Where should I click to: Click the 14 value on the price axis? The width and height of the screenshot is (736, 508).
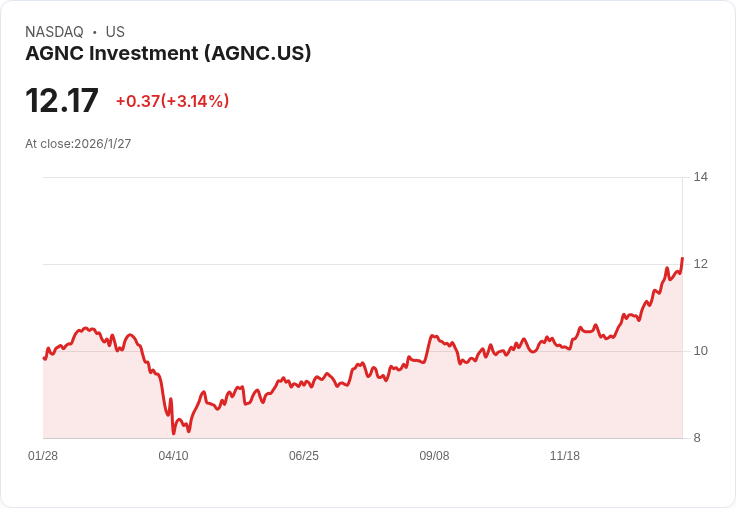coord(701,177)
